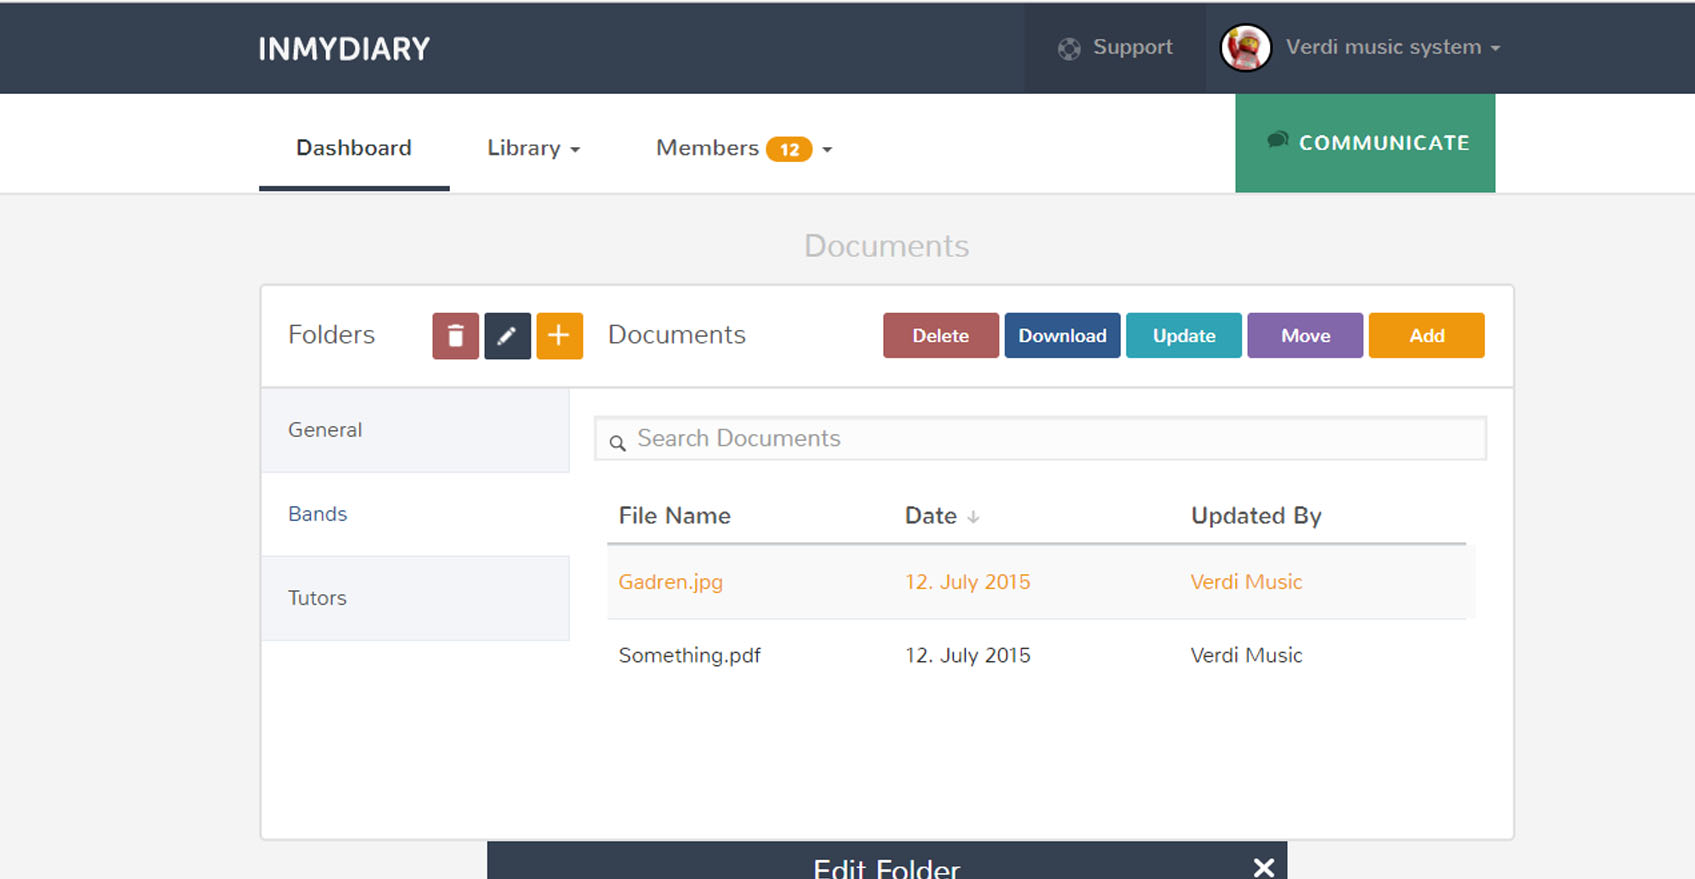Click the teal Update button
The height and width of the screenshot is (879, 1695).
[x=1183, y=336]
